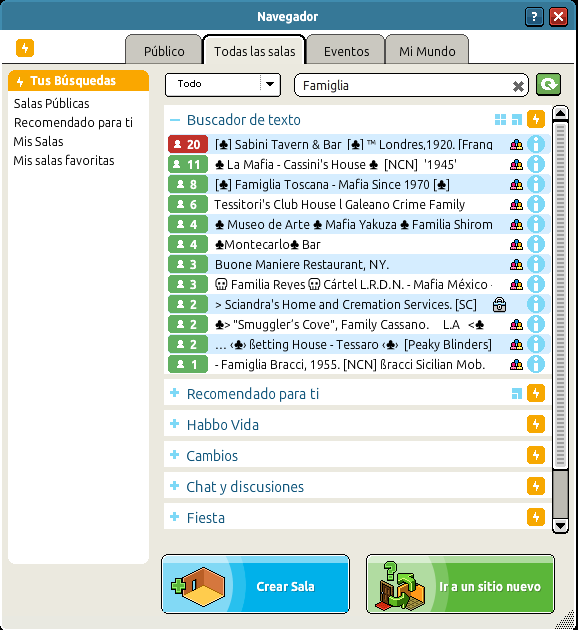Save Buscador de texto search with lightning icon
The height and width of the screenshot is (630, 578).
[536, 119]
